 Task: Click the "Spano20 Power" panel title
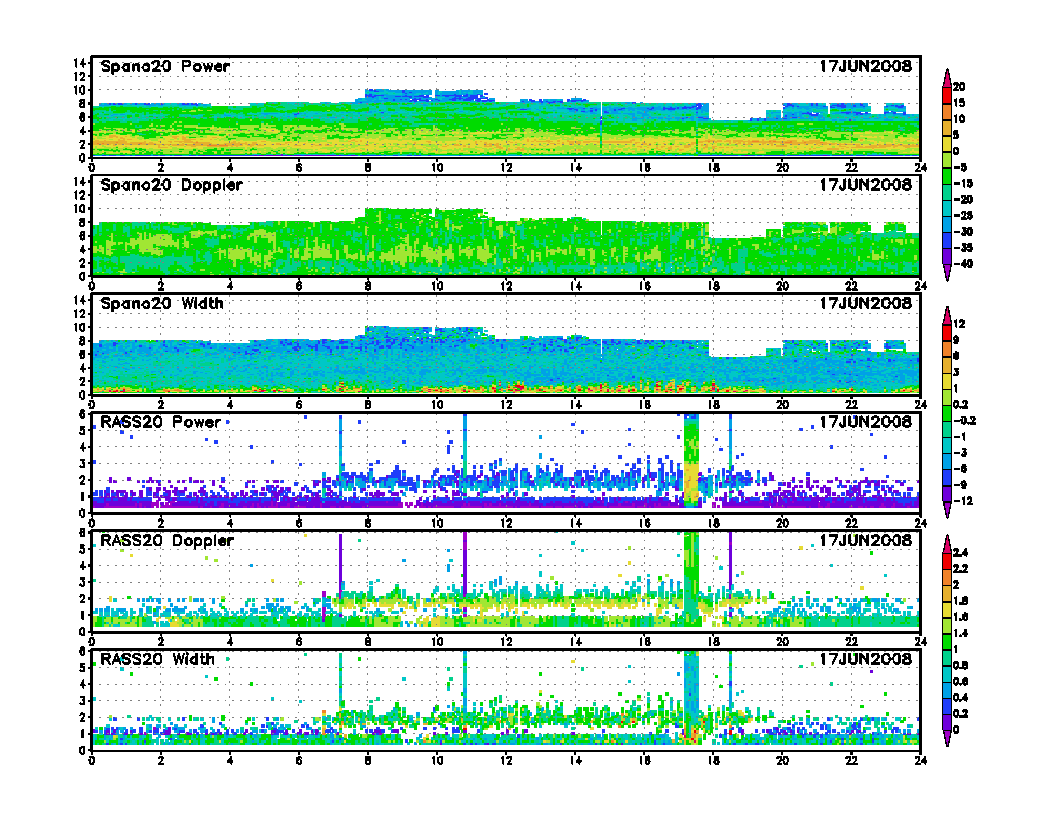(x=165, y=67)
